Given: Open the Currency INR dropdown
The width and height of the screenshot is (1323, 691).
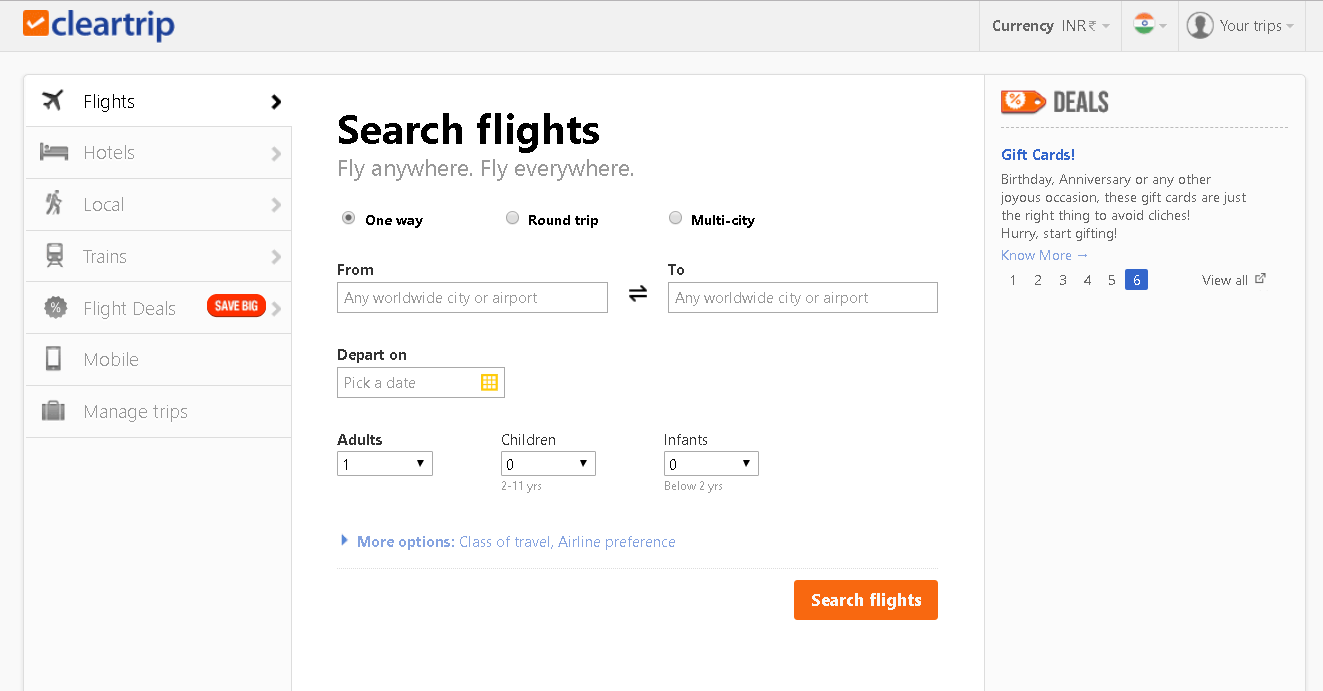Looking at the screenshot, I should tap(1050, 26).
